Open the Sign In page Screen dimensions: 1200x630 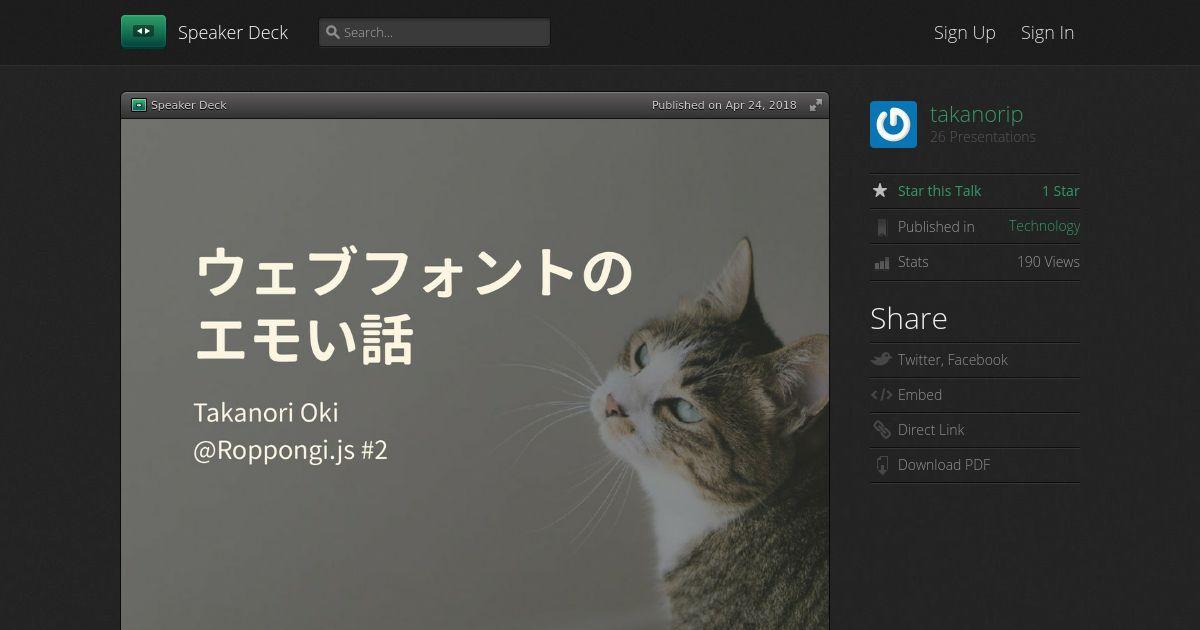coord(1047,33)
